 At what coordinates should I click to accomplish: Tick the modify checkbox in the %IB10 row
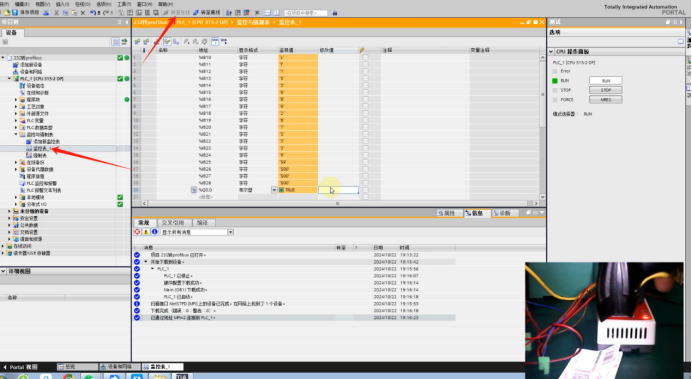click(365, 57)
